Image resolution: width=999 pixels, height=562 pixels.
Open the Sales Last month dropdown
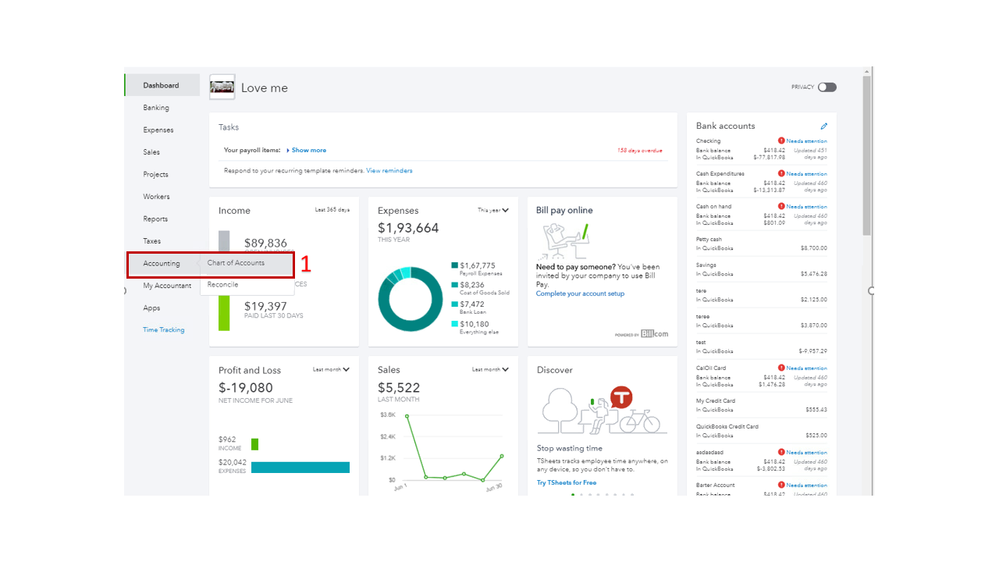490,370
